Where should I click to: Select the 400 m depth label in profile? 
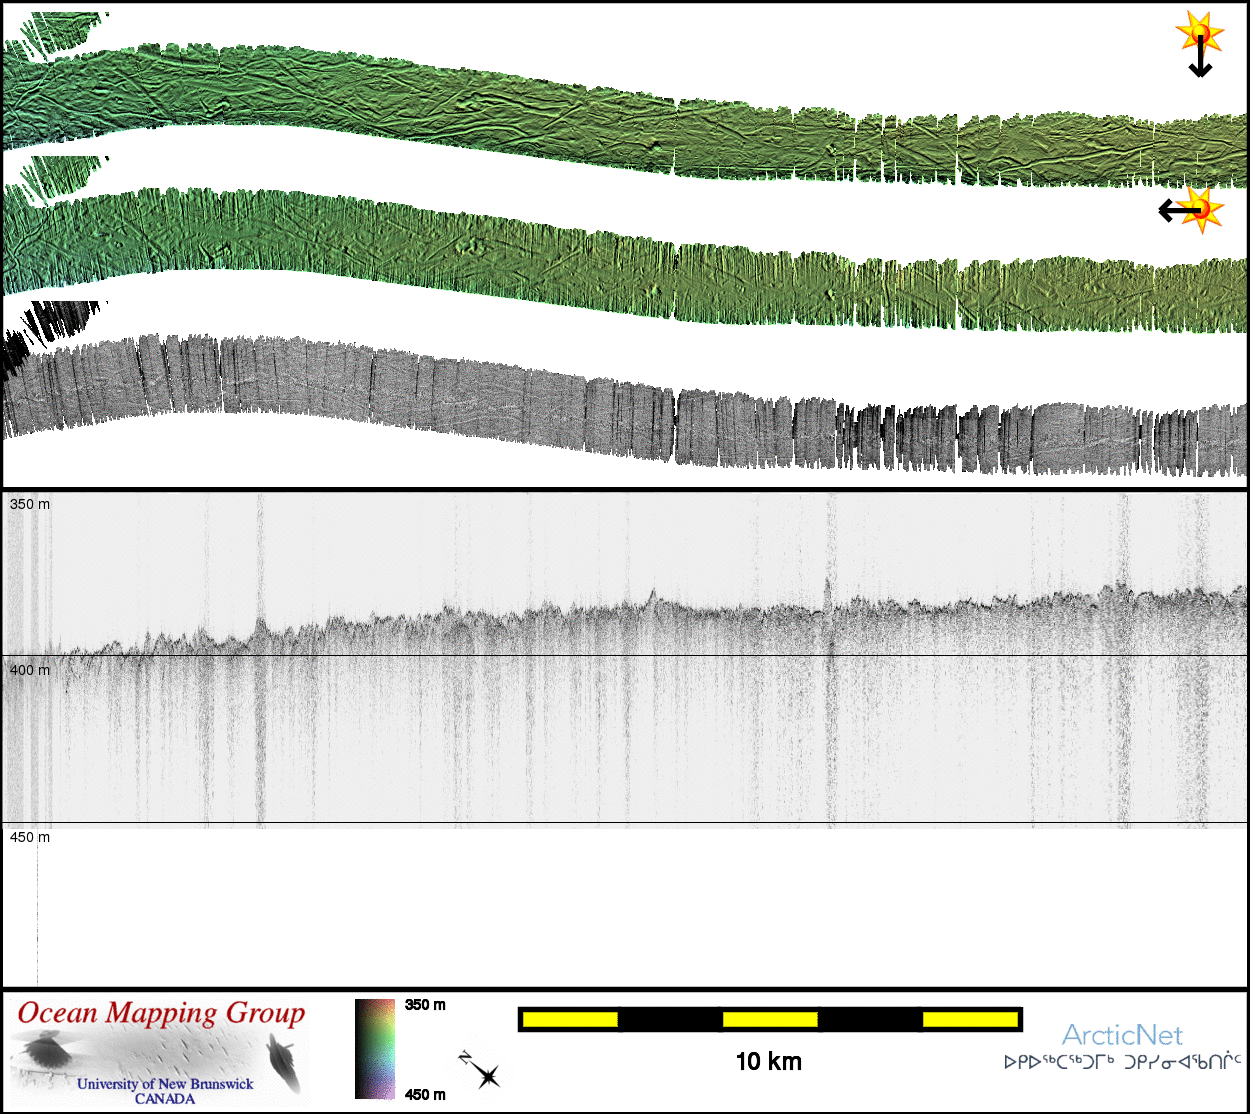point(30,670)
